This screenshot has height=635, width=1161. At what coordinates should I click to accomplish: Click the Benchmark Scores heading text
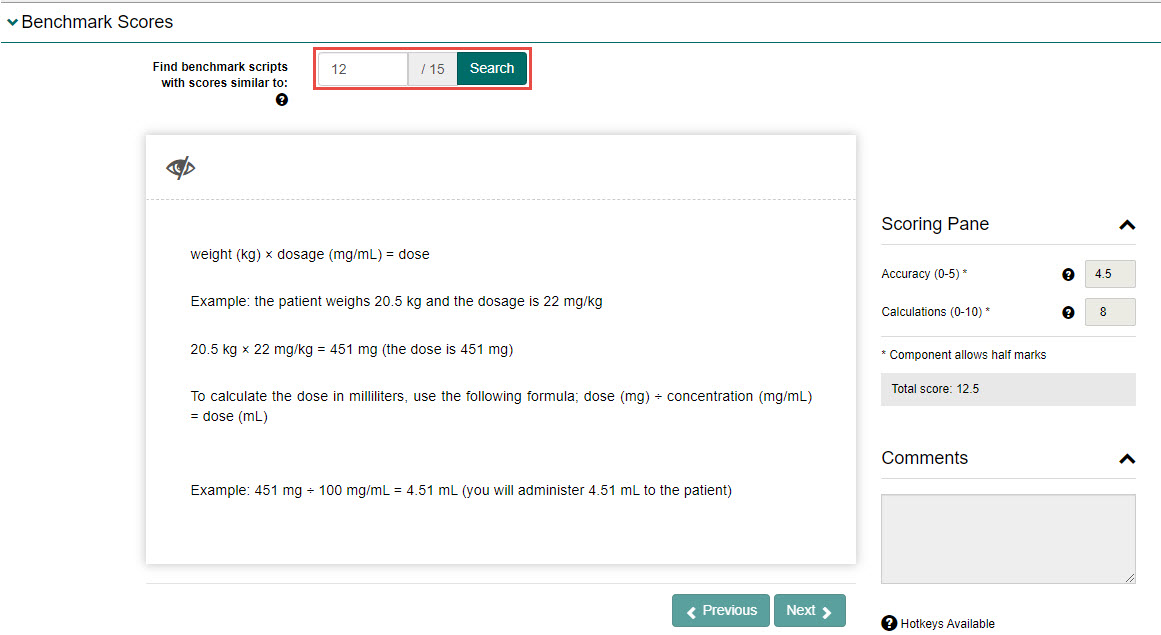pos(97,22)
